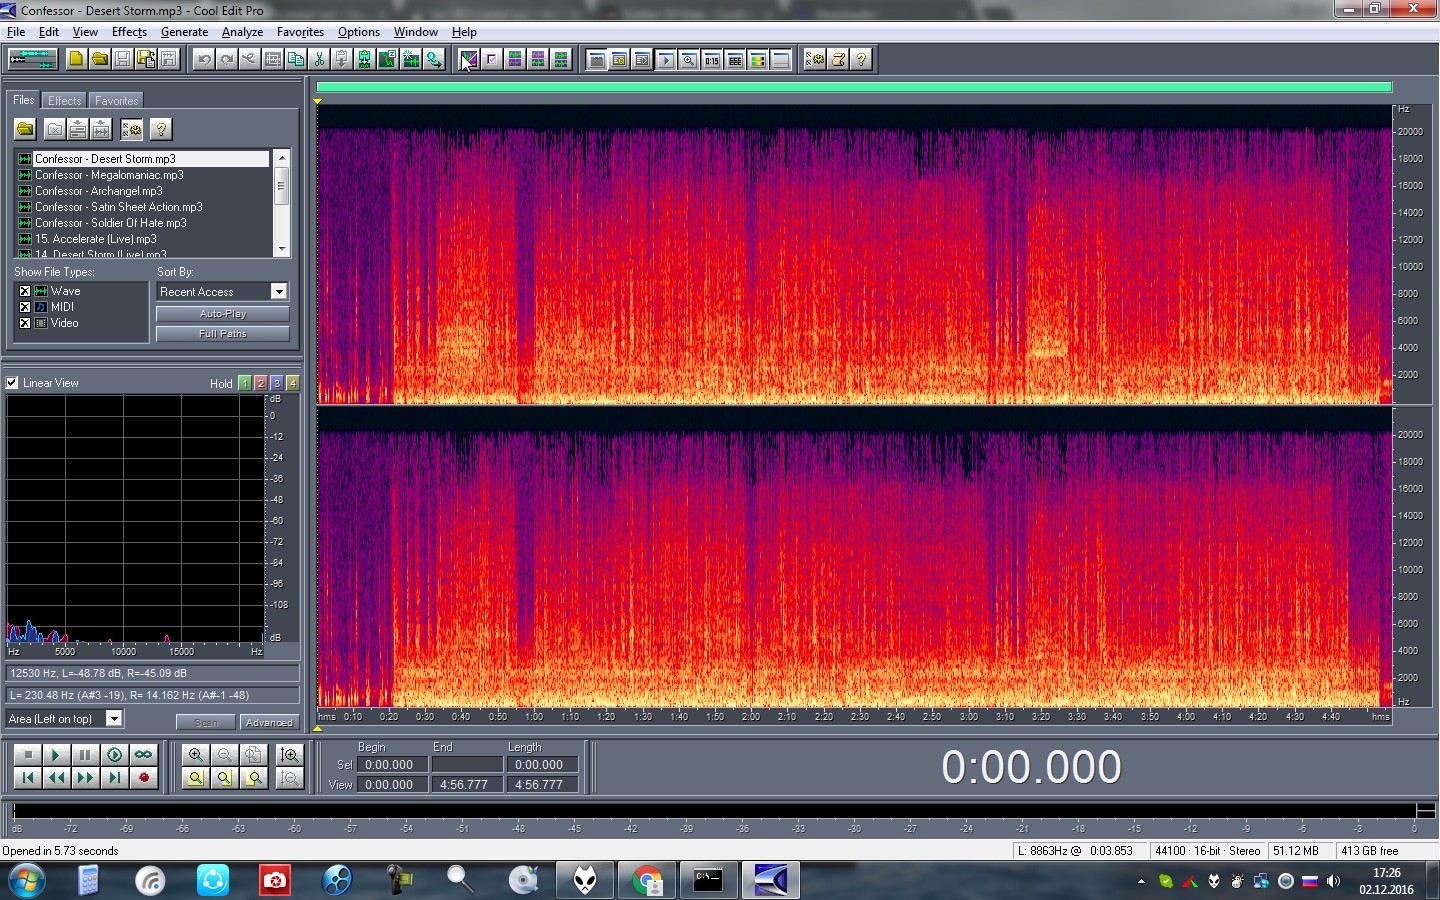Enable loop play with the infinity button
The height and width of the screenshot is (900, 1440).
click(144, 755)
